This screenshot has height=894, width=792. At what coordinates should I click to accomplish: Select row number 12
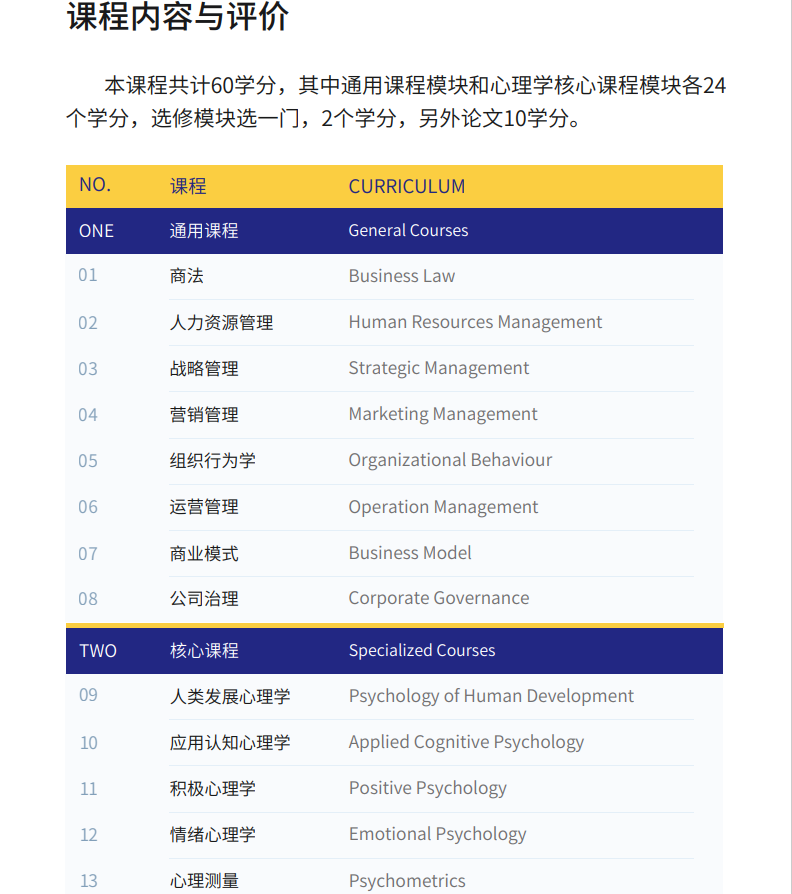click(88, 835)
